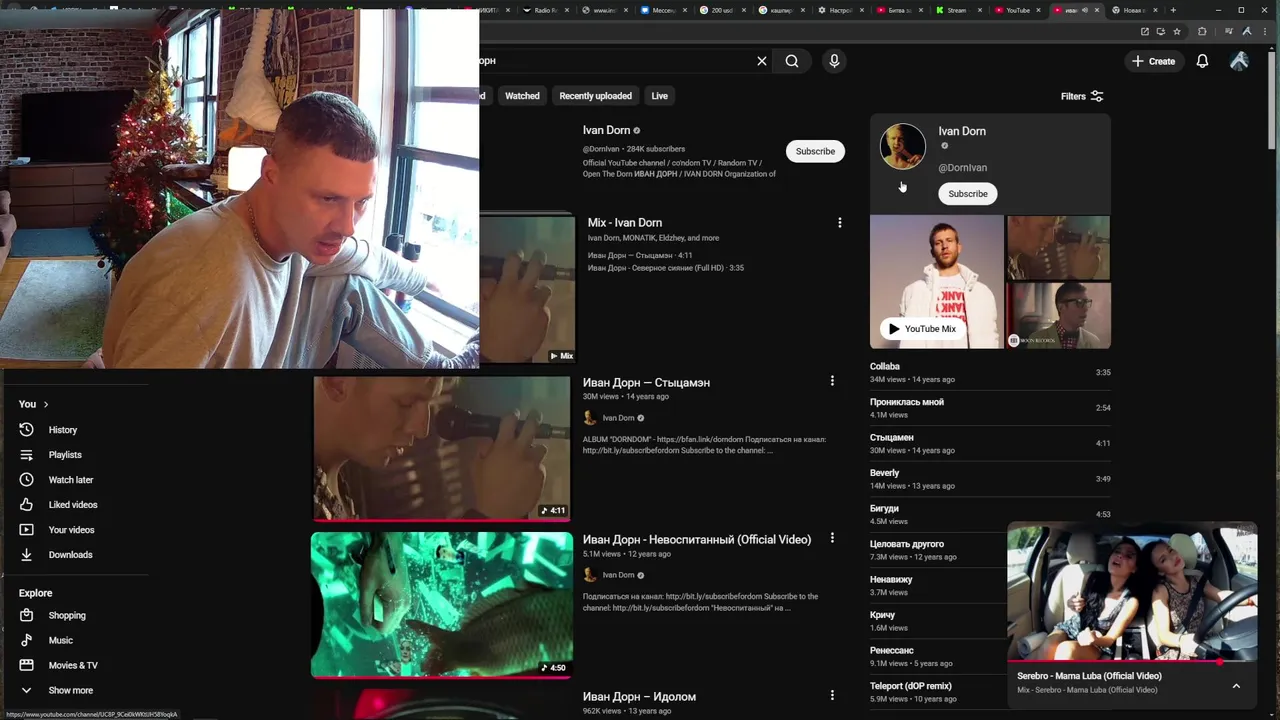This screenshot has height=720, width=1280.
Task: Play Целовать другого from the track list
Action: point(937,550)
